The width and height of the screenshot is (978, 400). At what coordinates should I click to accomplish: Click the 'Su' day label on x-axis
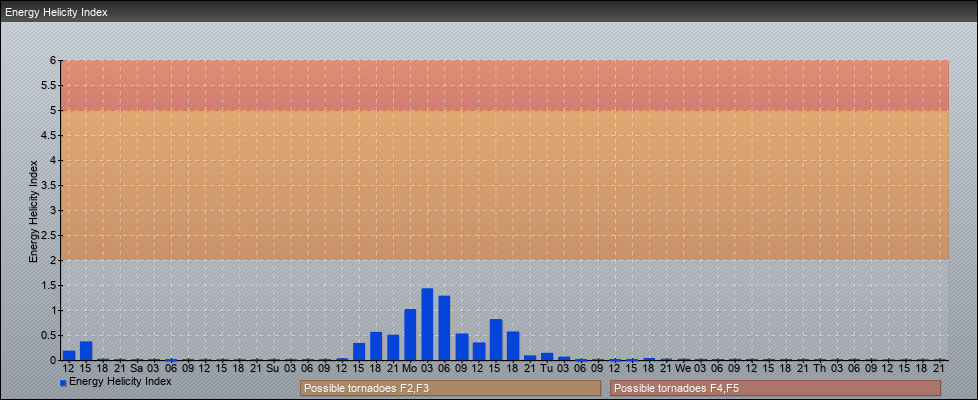click(272, 368)
